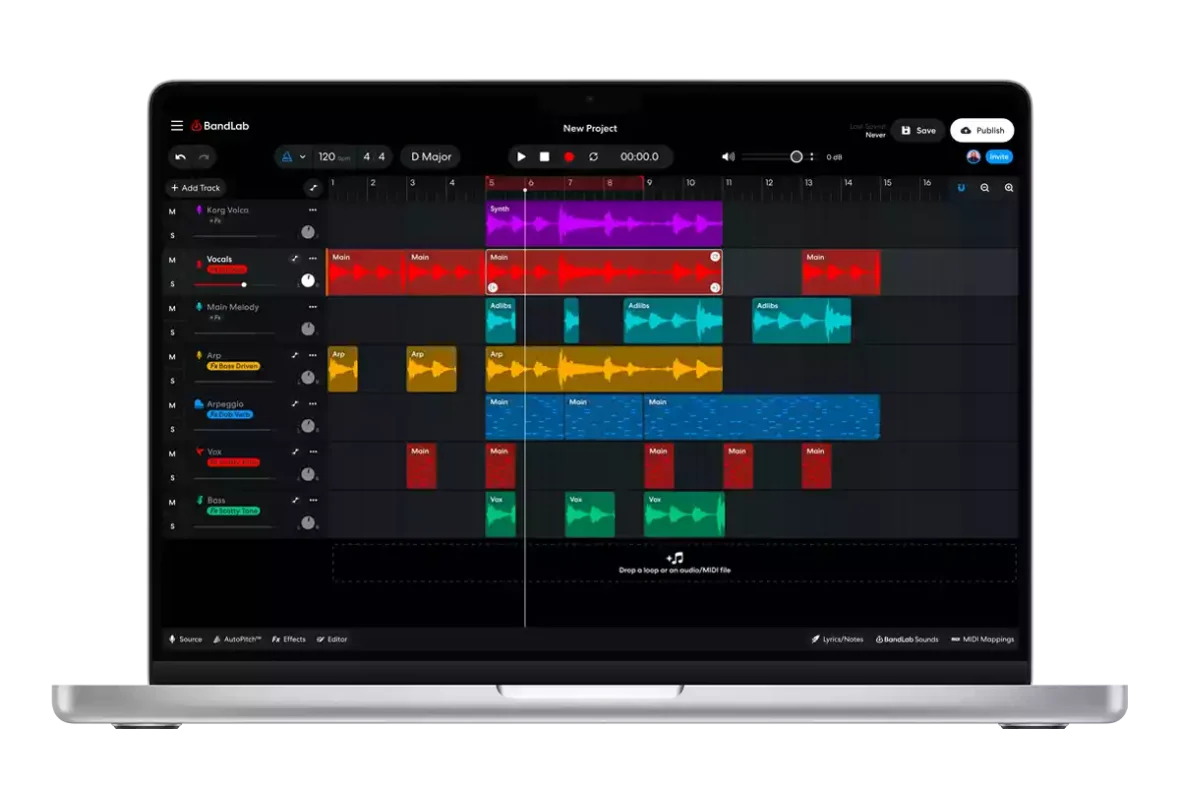
Task: Solo the Bass track
Action: pyautogui.click(x=172, y=525)
